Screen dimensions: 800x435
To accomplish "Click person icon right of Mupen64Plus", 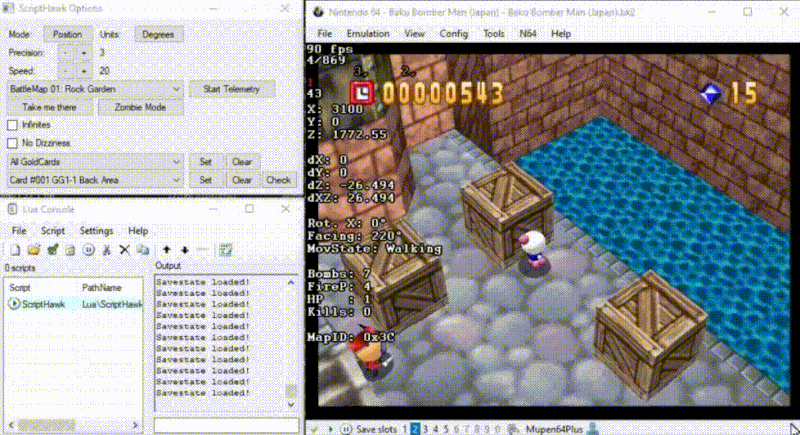I will click(x=593, y=428).
